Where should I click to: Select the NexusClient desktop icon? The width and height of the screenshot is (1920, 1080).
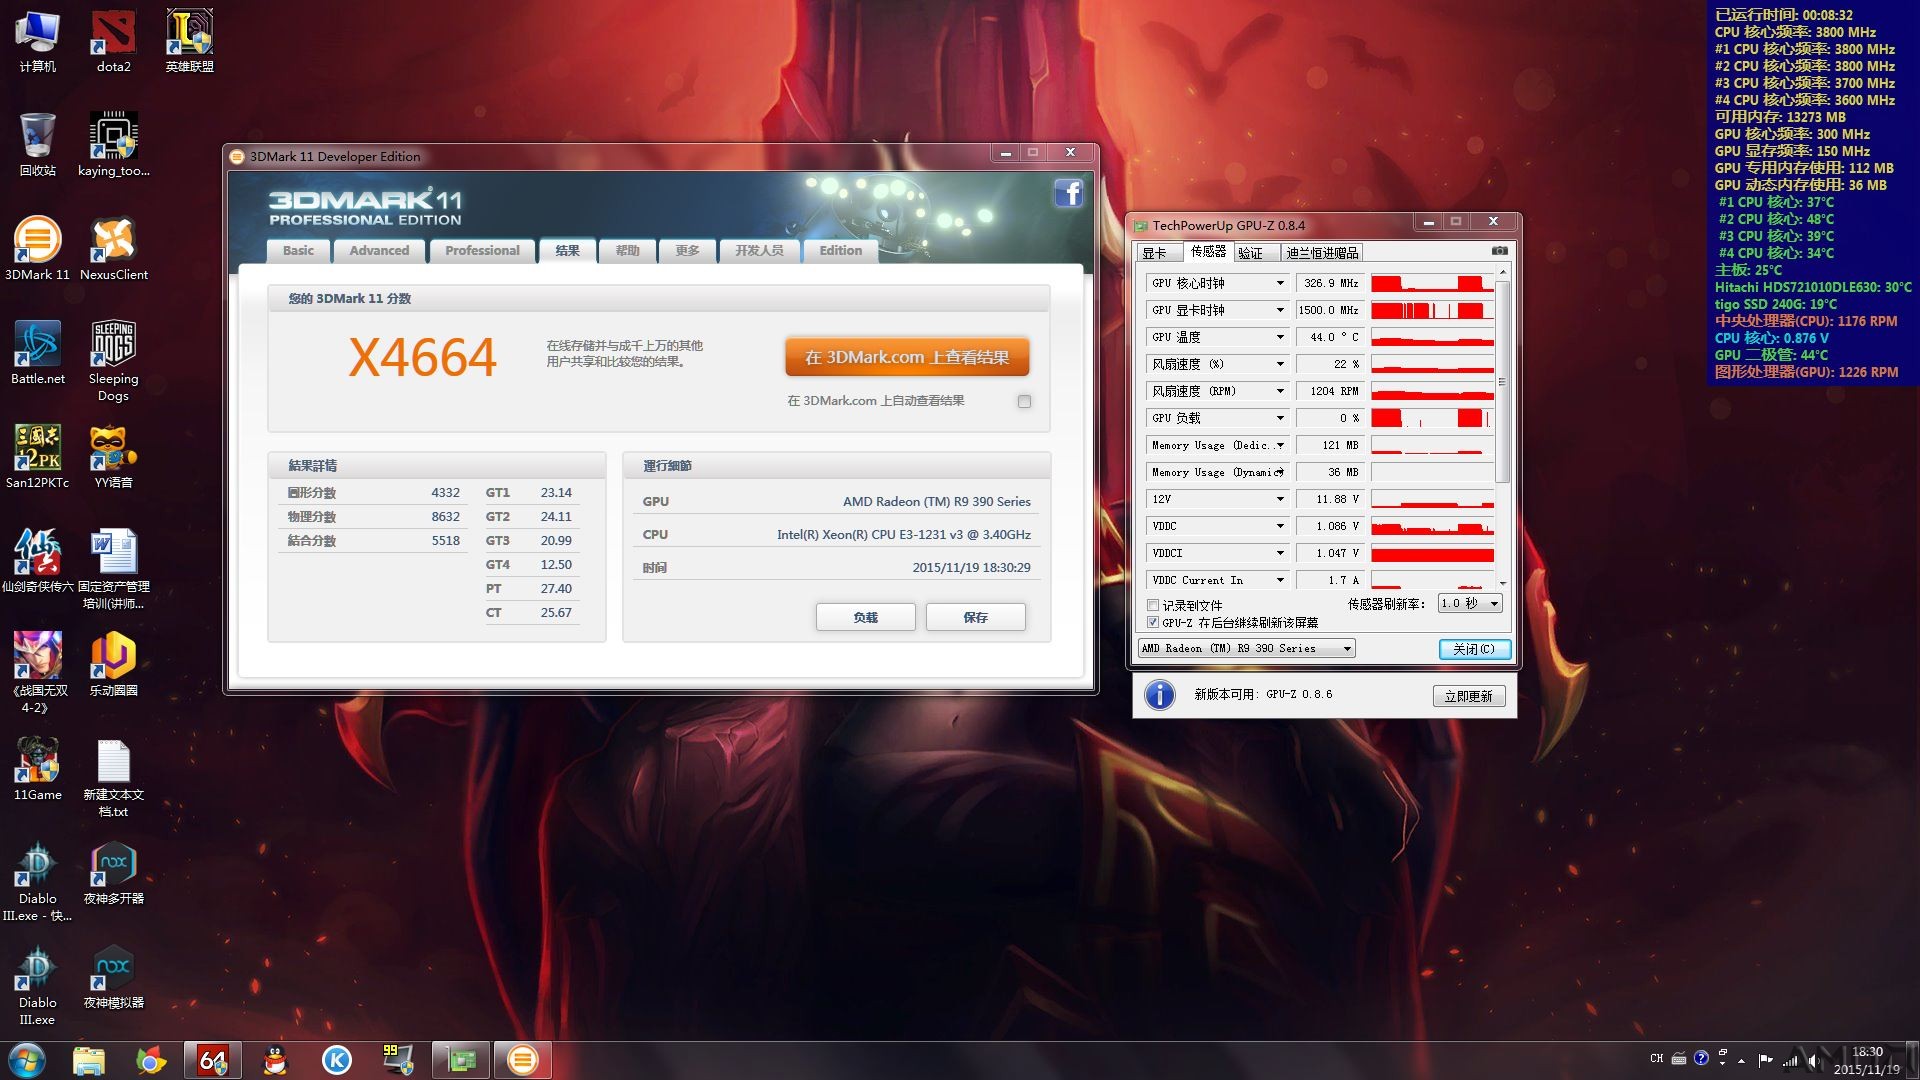(113, 249)
